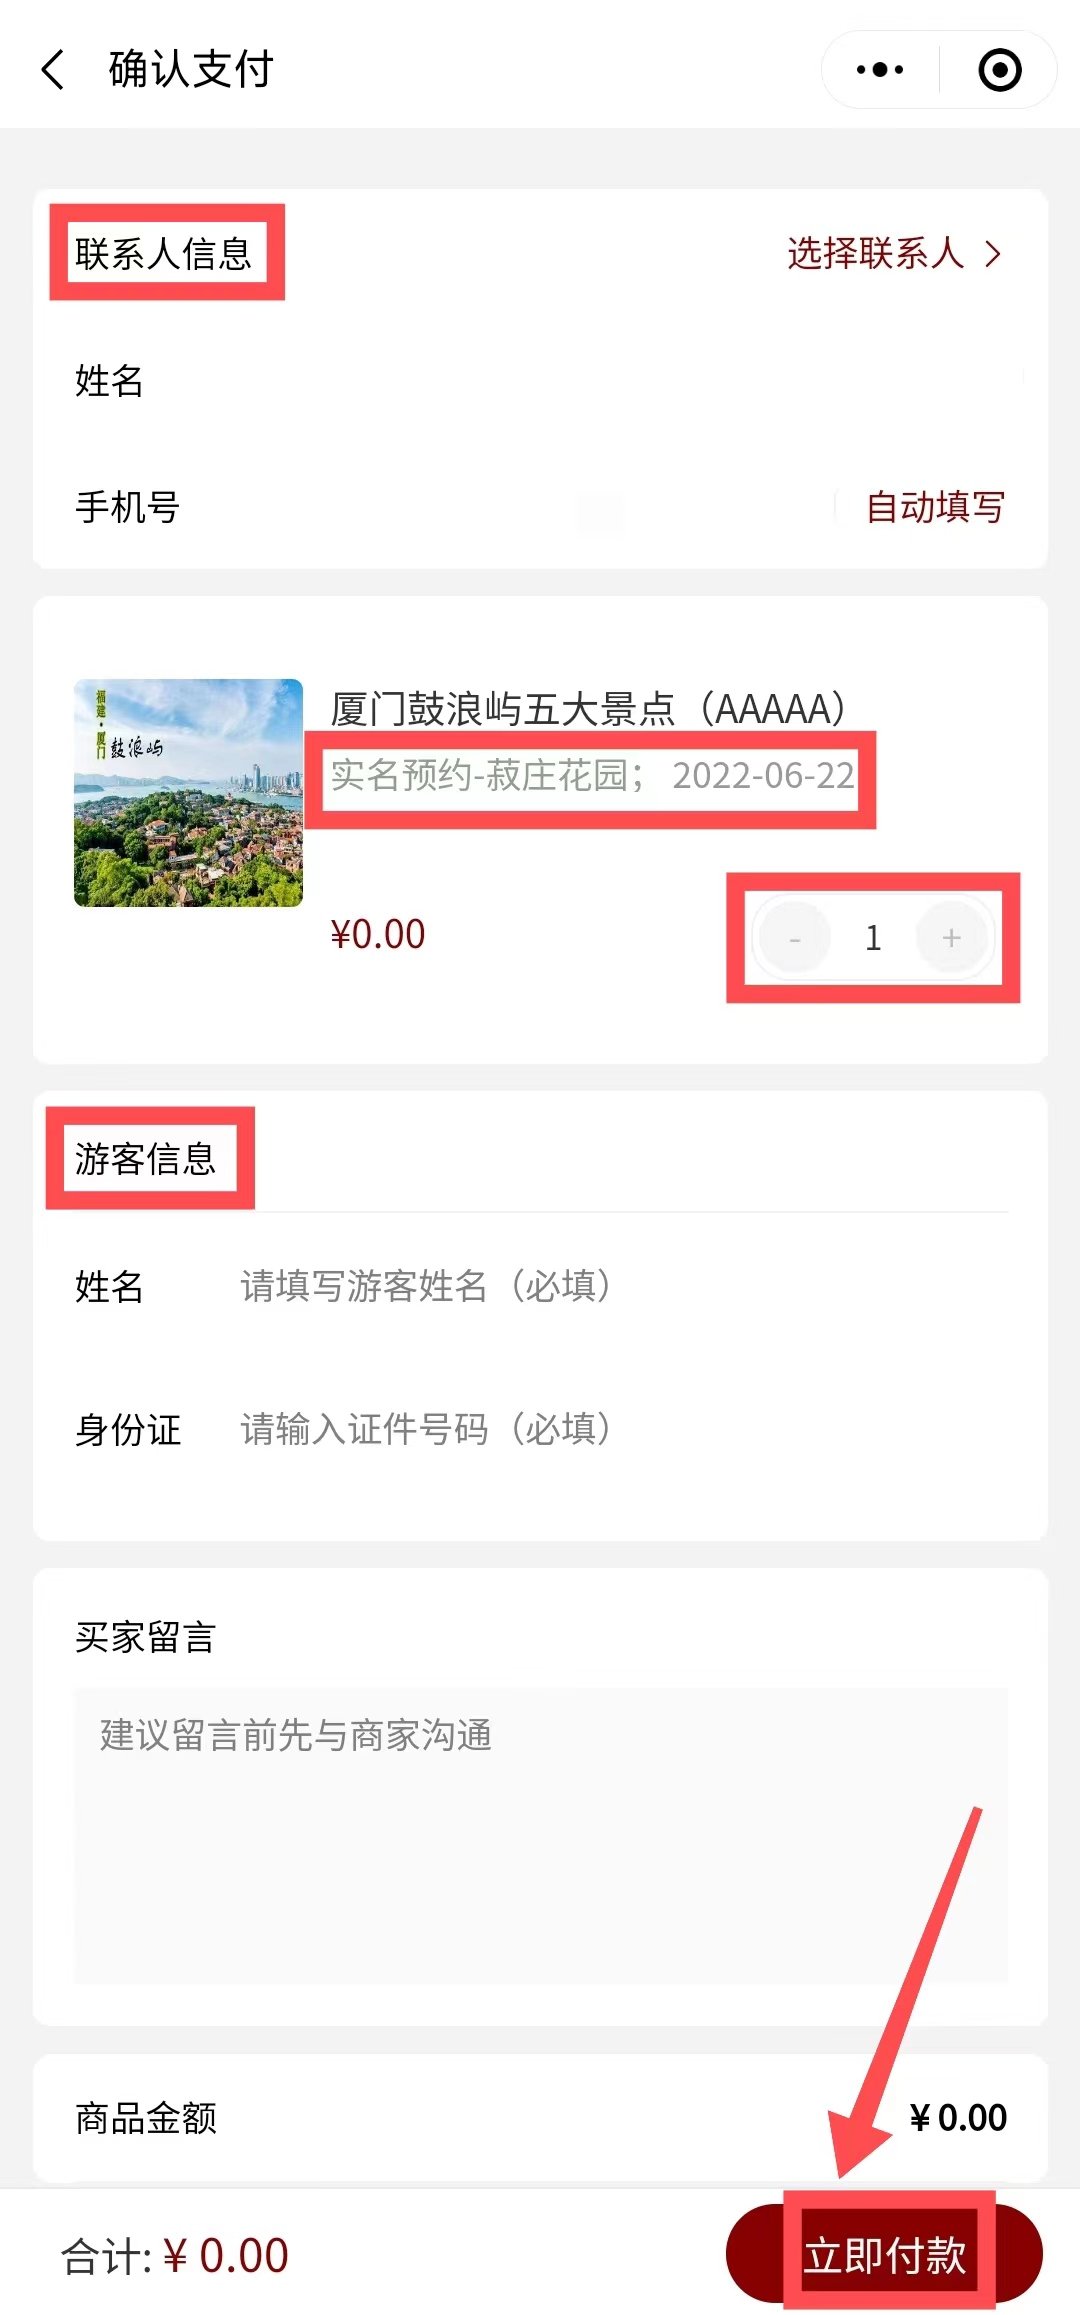Tap 立即付款 pay now button
1080x2315 pixels.
point(885,2255)
